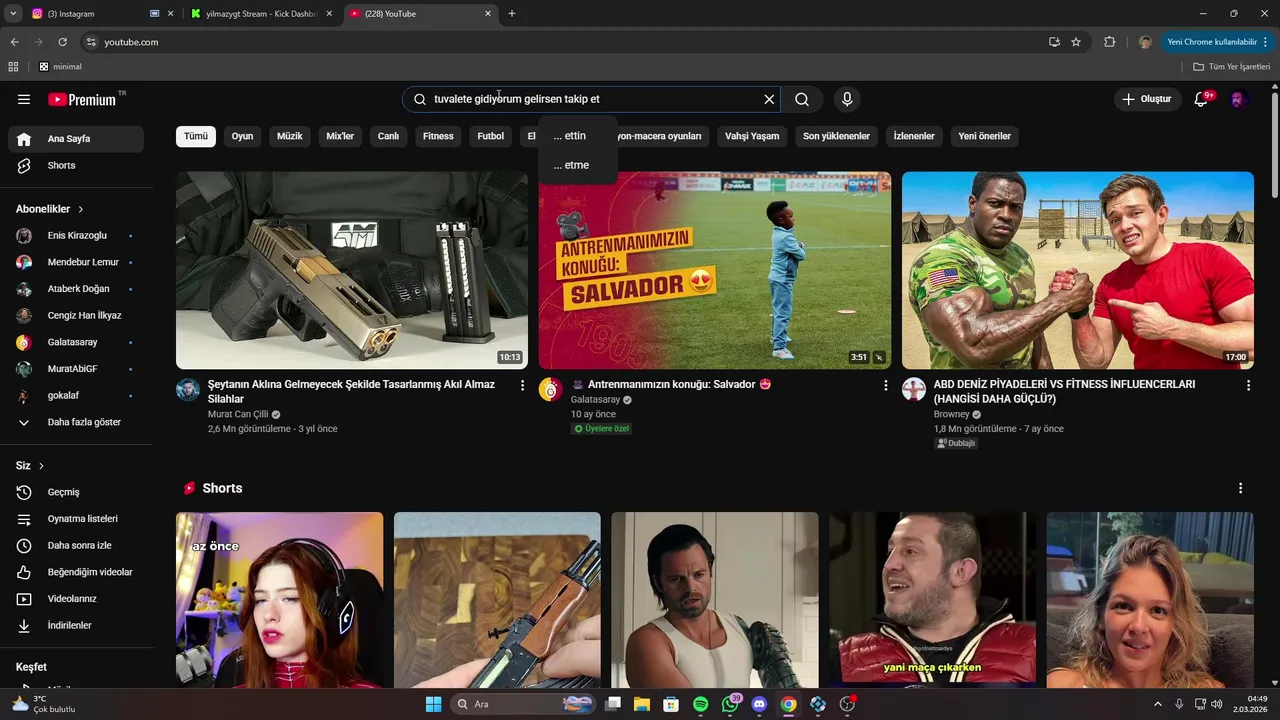Open Videolarınız page
The image size is (1280, 720).
tap(76, 599)
